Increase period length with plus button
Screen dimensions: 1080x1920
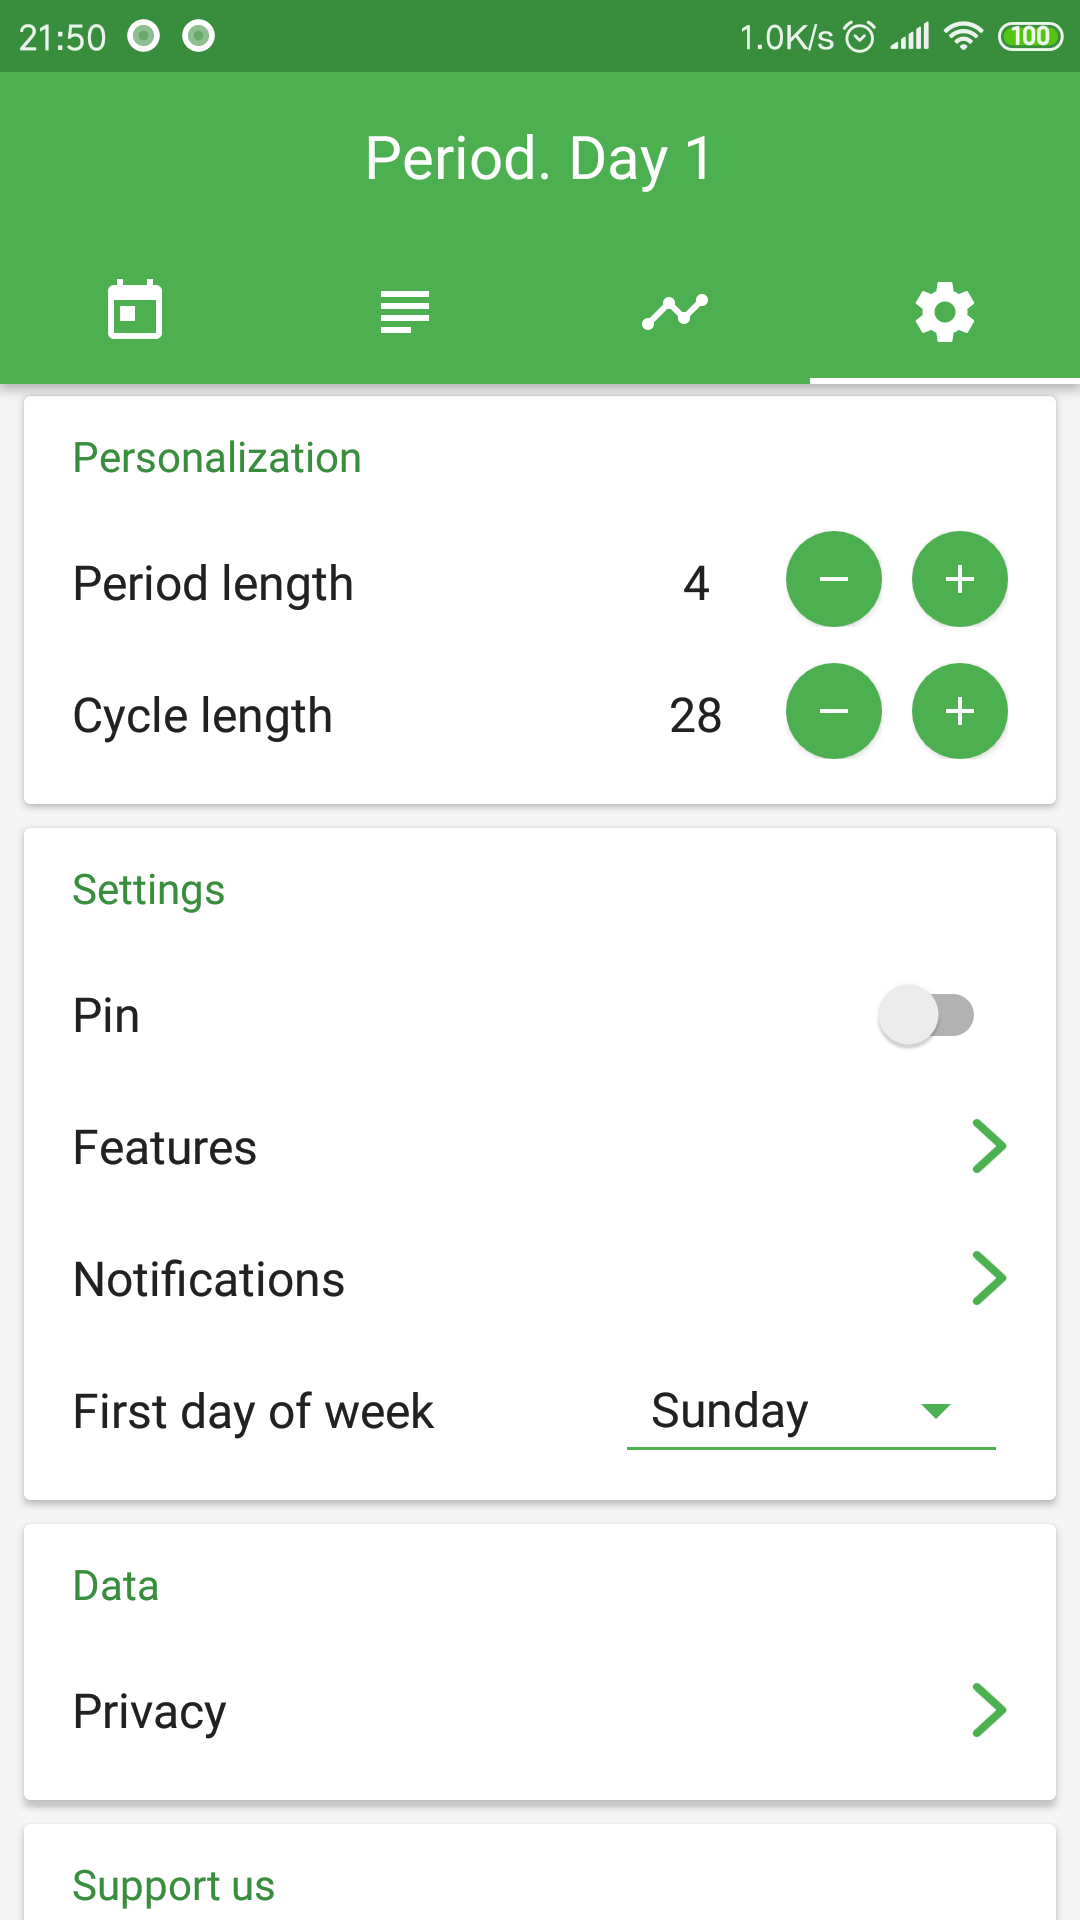(x=960, y=579)
